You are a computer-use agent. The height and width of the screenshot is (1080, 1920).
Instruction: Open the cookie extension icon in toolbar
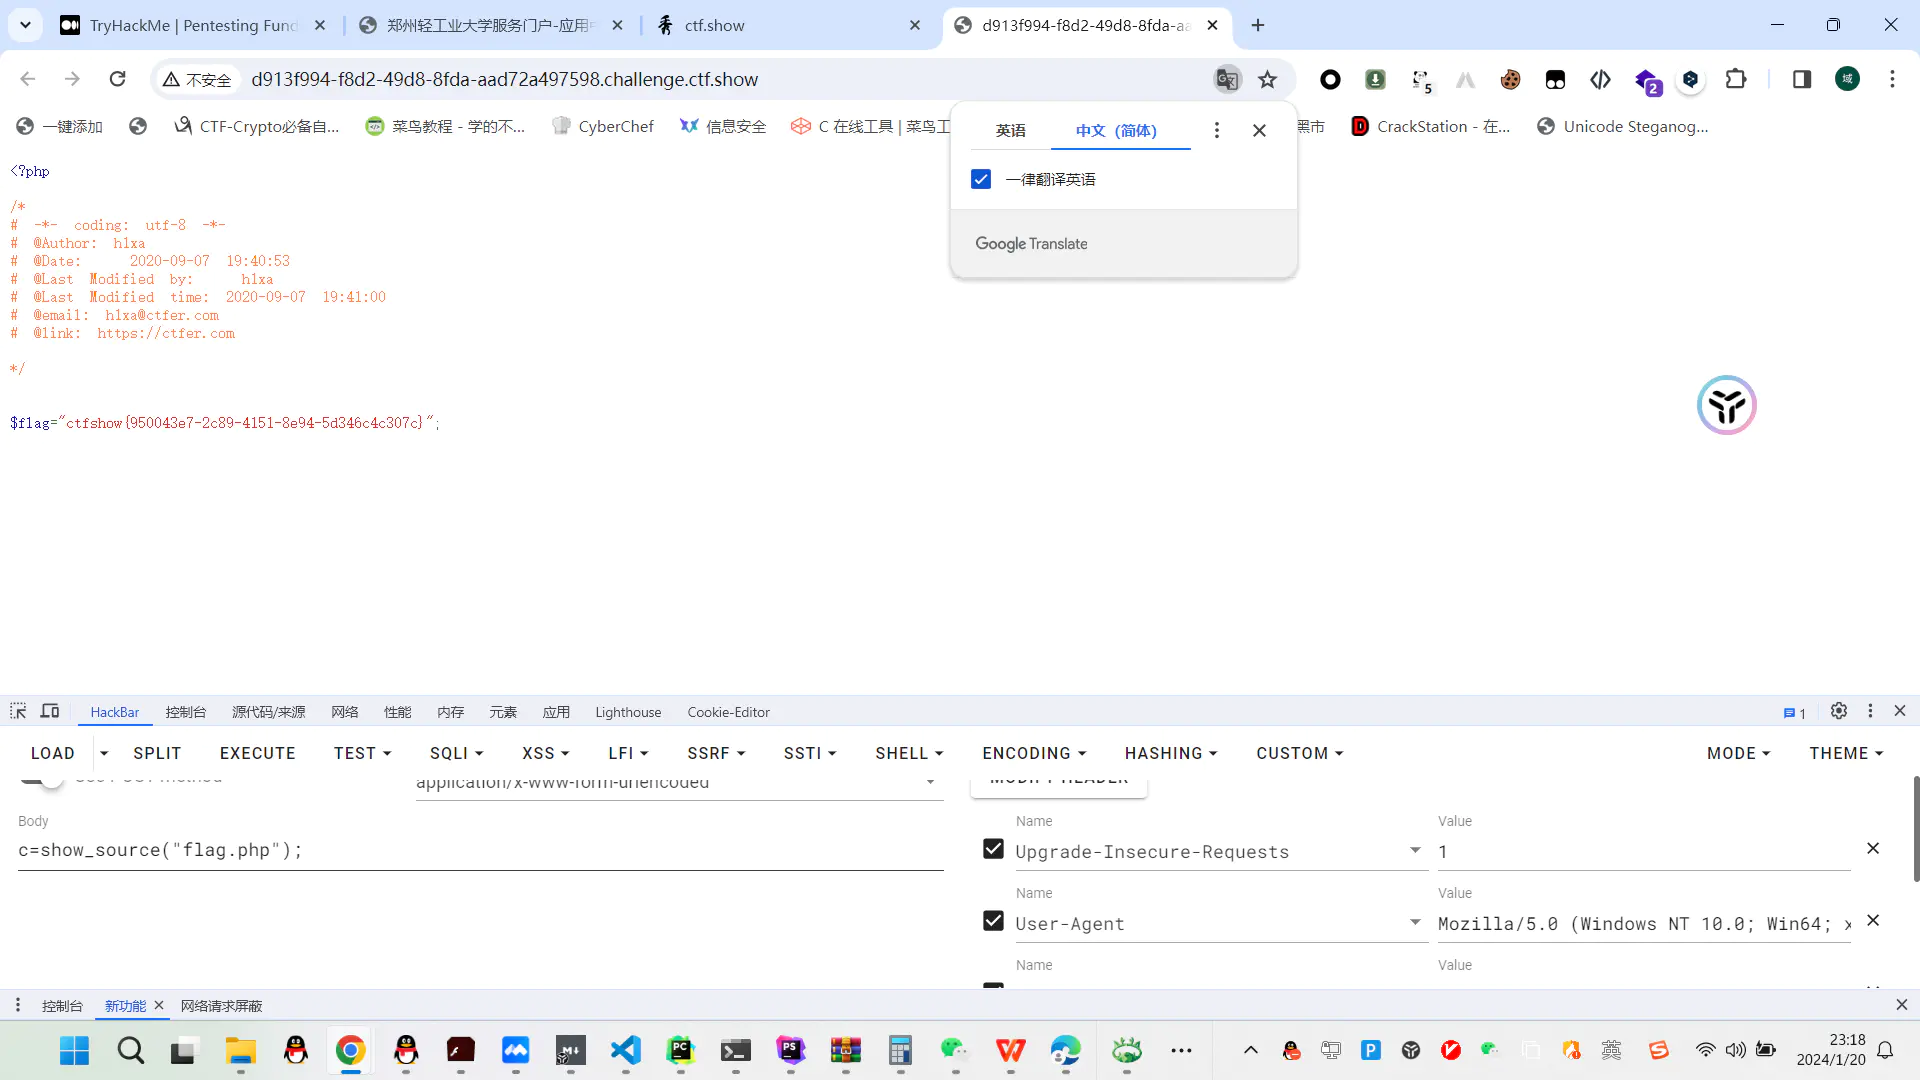coord(1510,79)
